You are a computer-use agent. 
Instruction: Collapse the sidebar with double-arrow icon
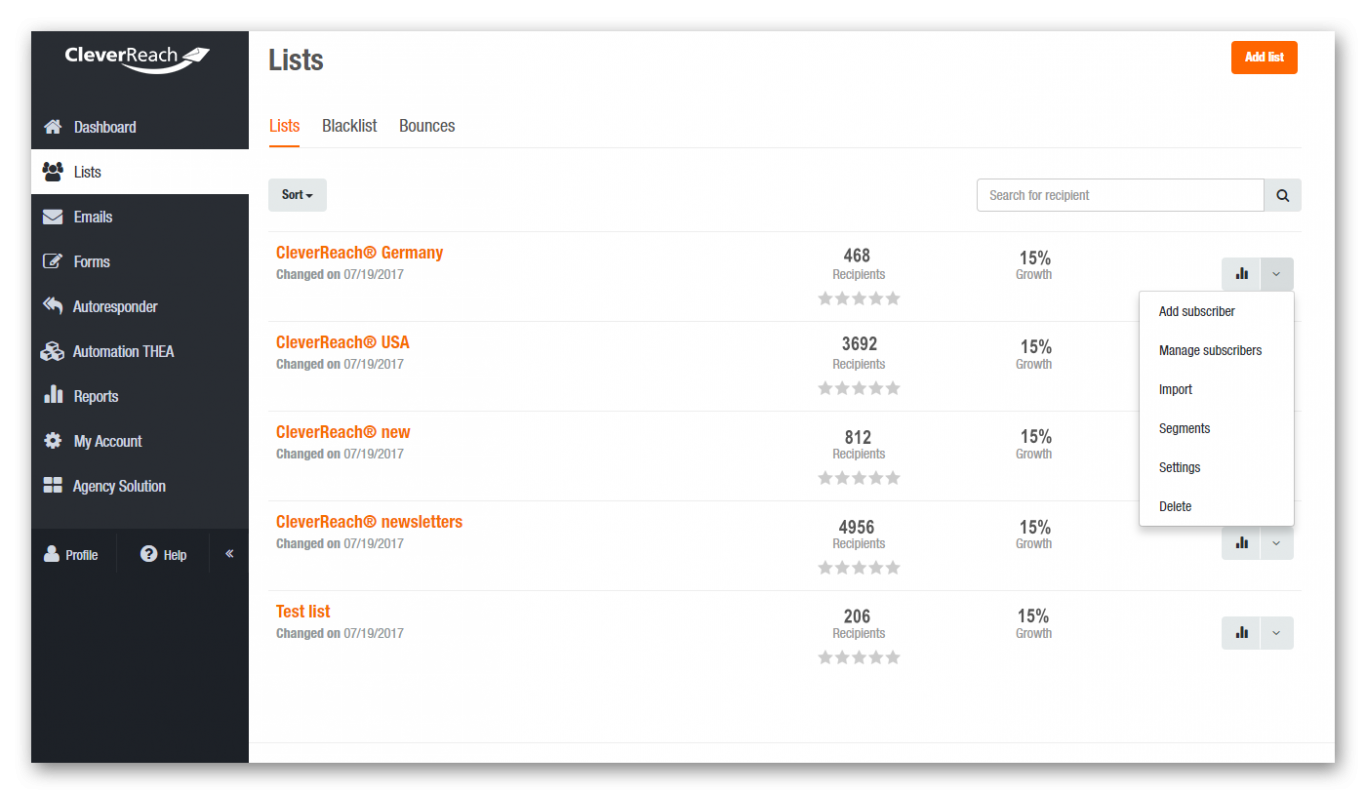pyautogui.click(x=229, y=553)
